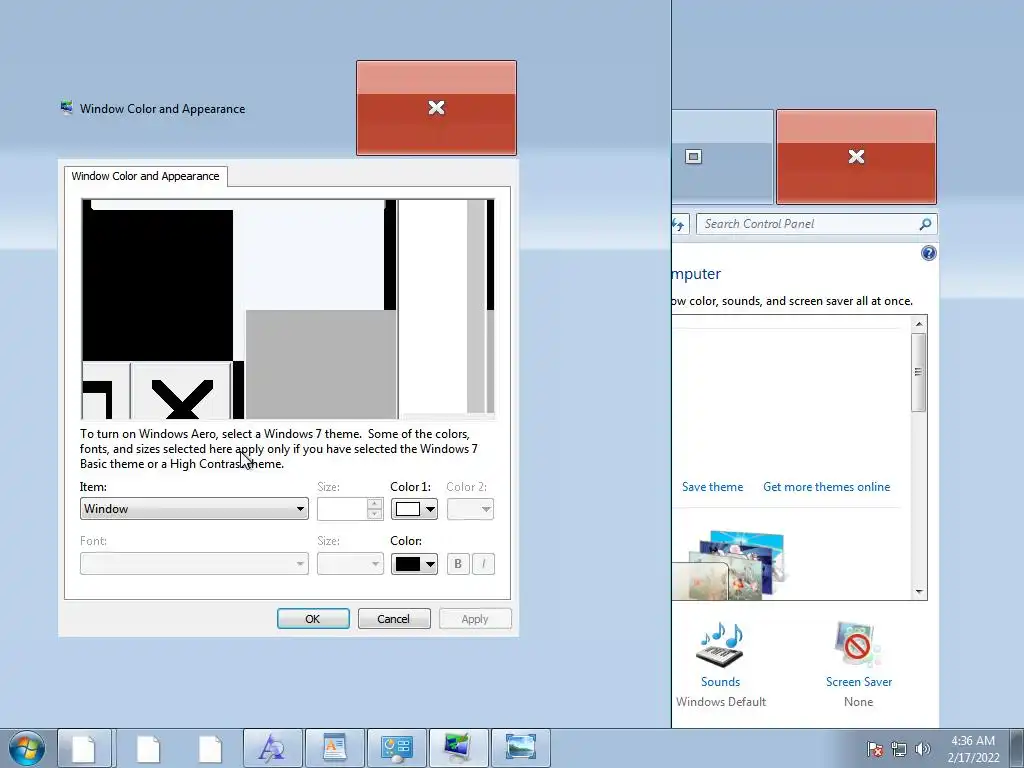Click the Apply button
Screen dimensions: 1024x768
tap(475, 618)
